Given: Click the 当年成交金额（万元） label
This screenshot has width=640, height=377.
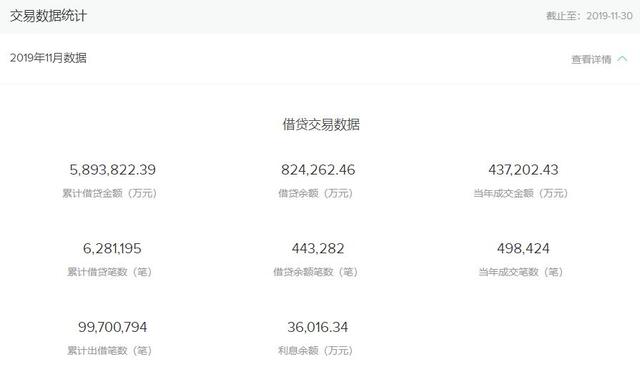Looking at the screenshot, I should (x=521, y=193).
